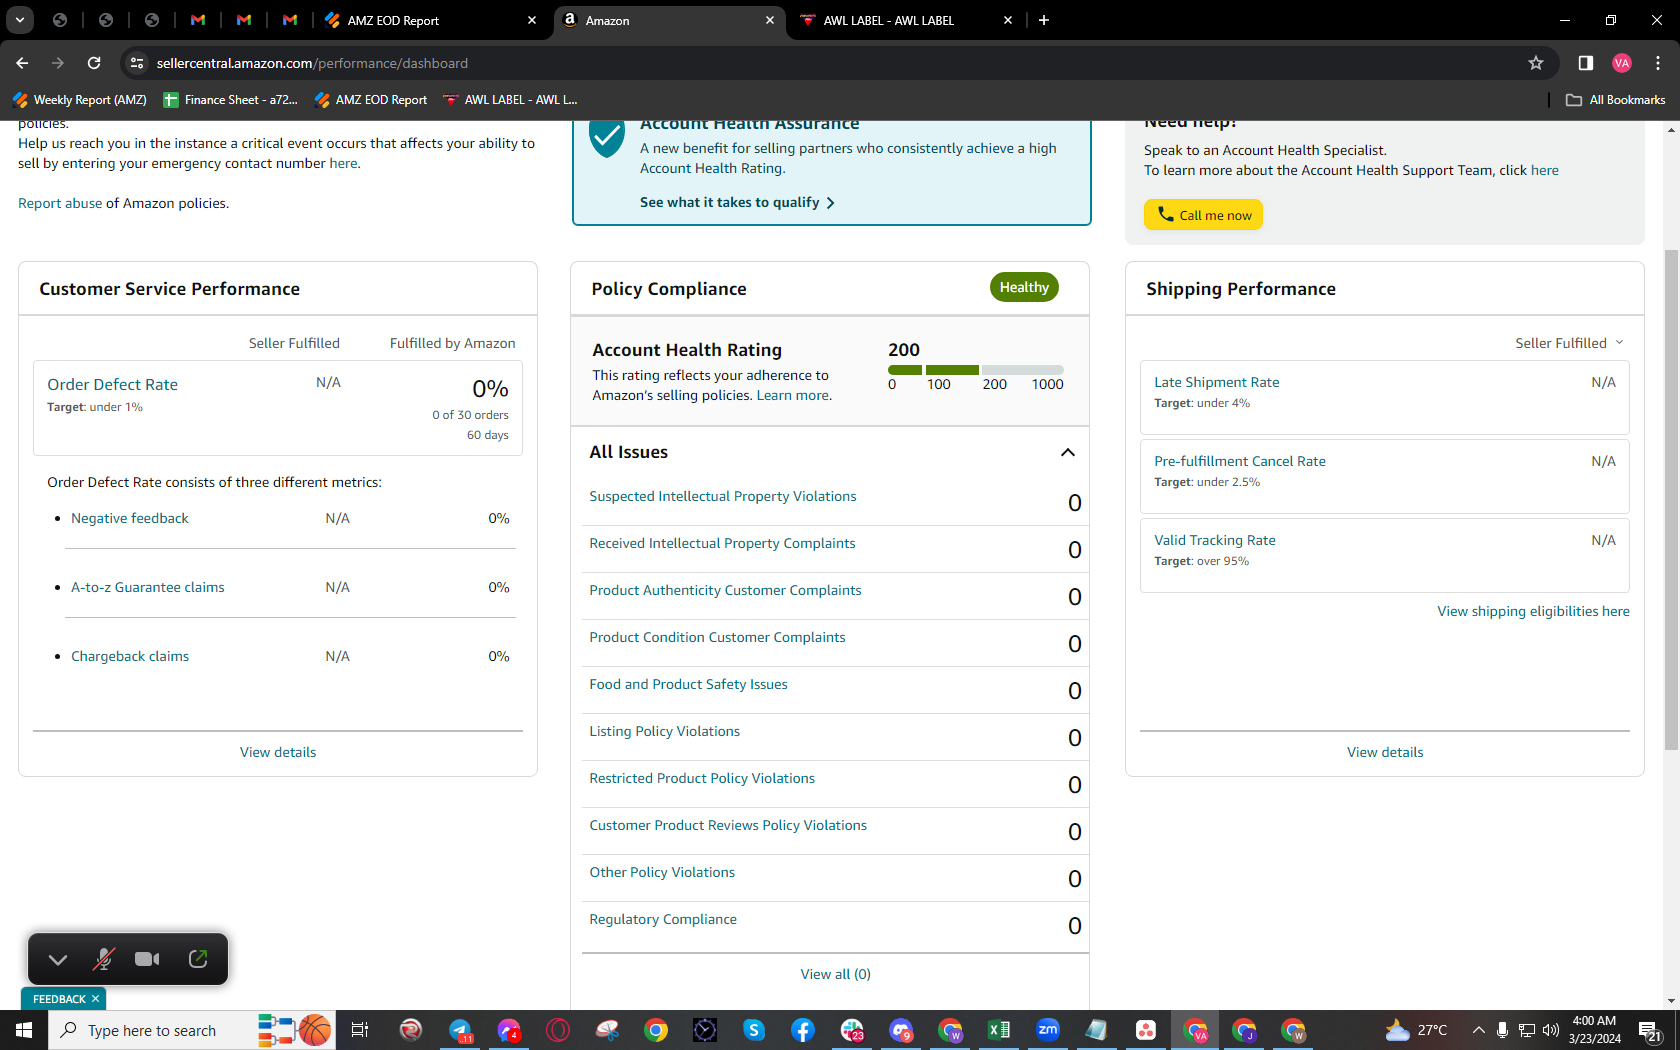Open Chrome's three-dot menu
The width and height of the screenshot is (1680, 1050).
coord(1658,63)
